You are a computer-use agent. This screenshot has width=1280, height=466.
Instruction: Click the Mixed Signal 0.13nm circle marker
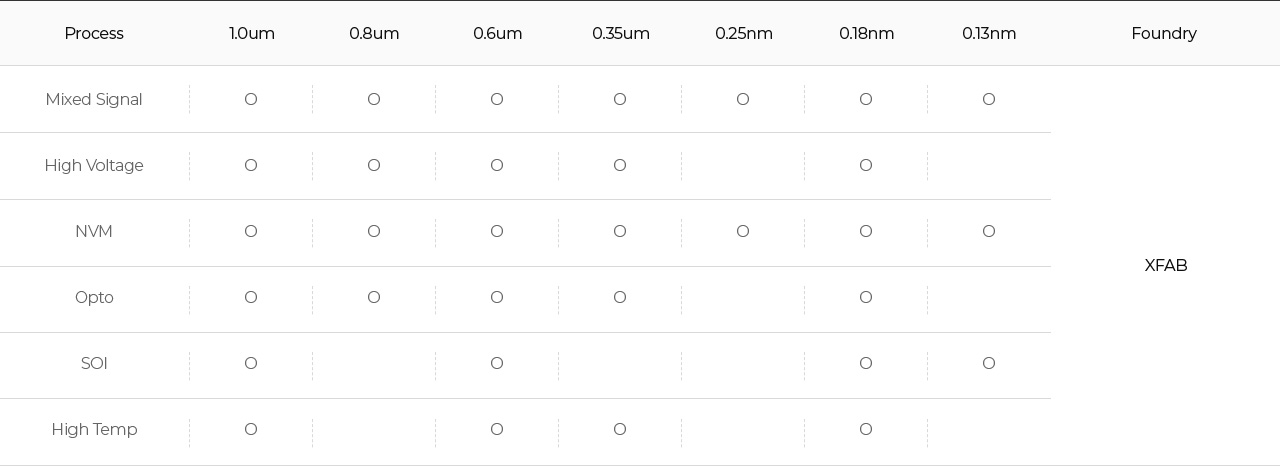[989, 99]
